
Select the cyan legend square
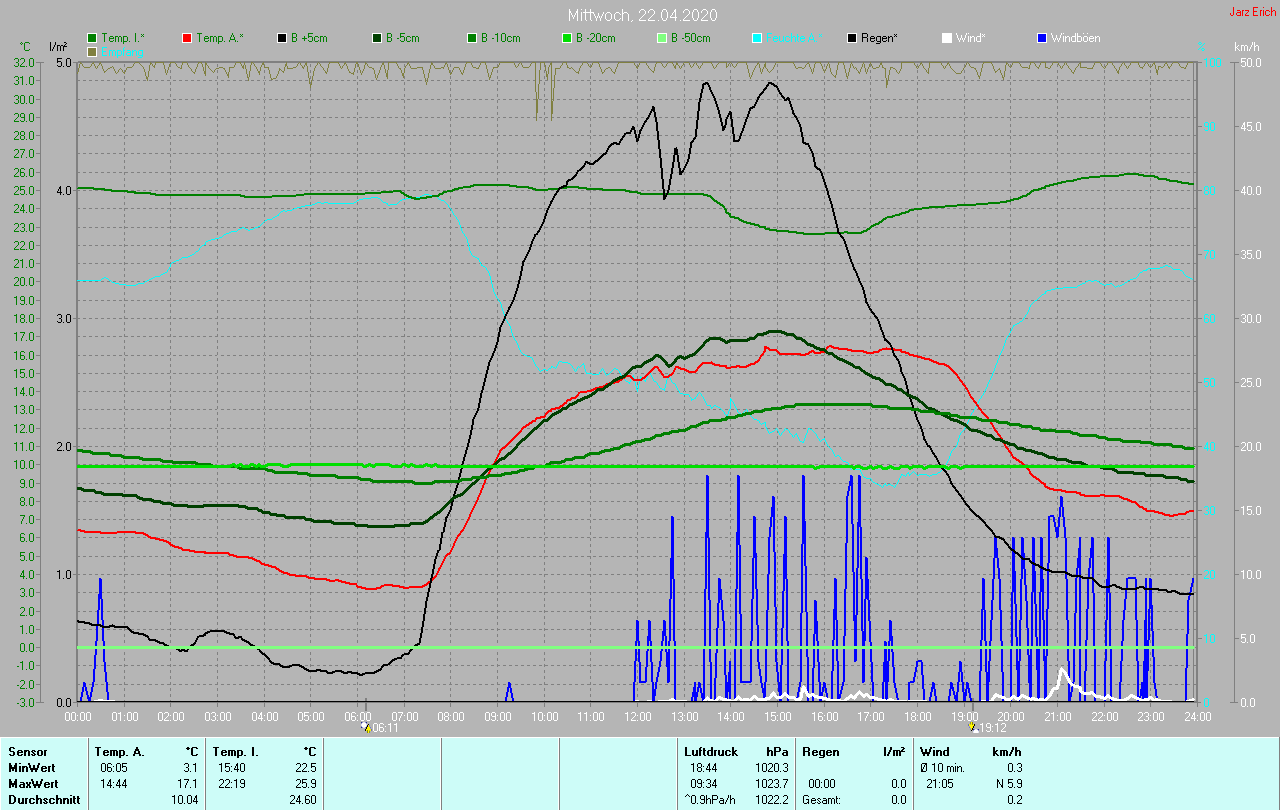coord(757,38)
